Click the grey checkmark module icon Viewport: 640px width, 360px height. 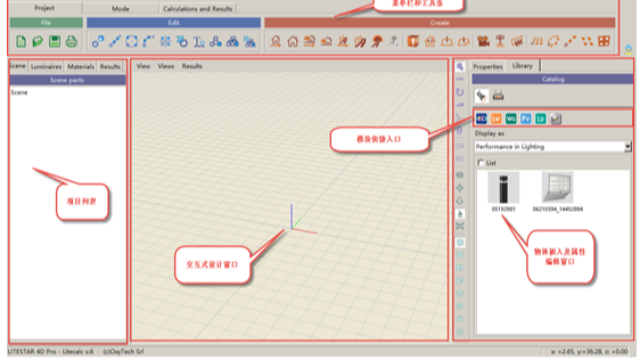(556, 119)
